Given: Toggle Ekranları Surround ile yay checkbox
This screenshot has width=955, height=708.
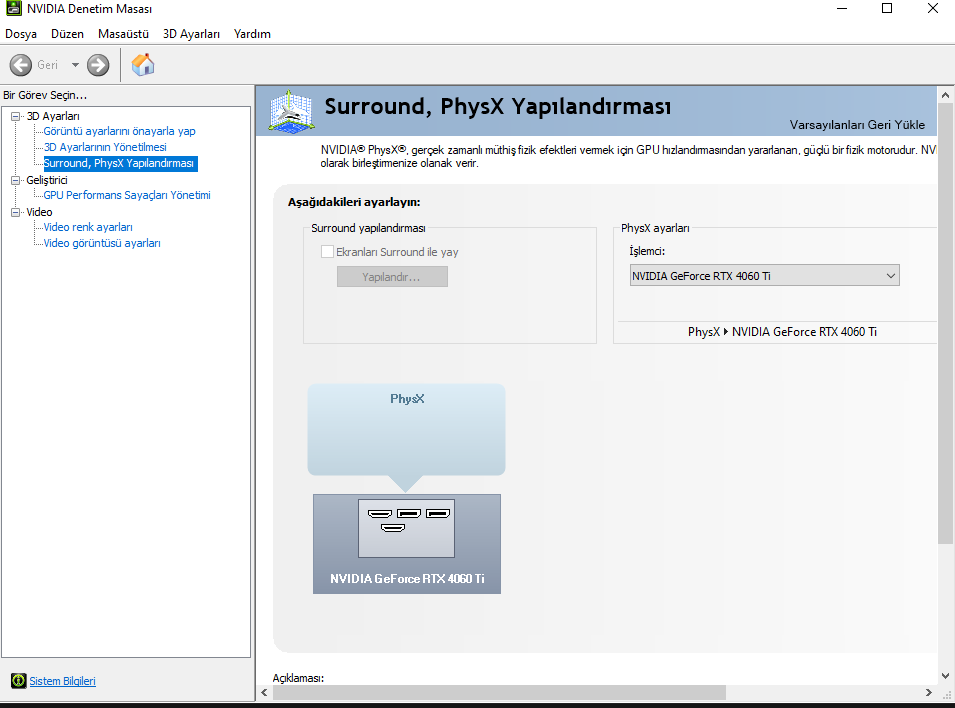Looking at the screenshot, I should pyautogui.click(x=328, y=252).
